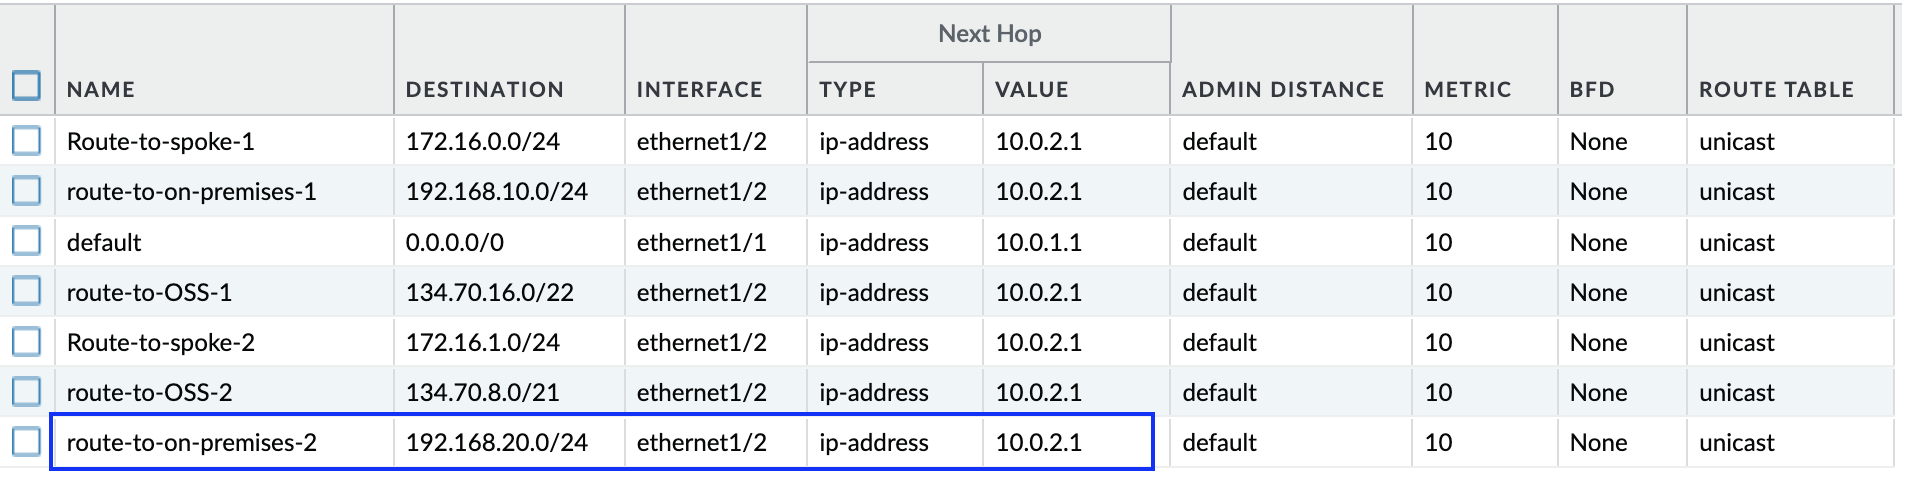Image resolution: width=1914 pixels, height=494 pixels.
Task: Click next hop value 10.0.1.1
Action: click(1038, 243)
